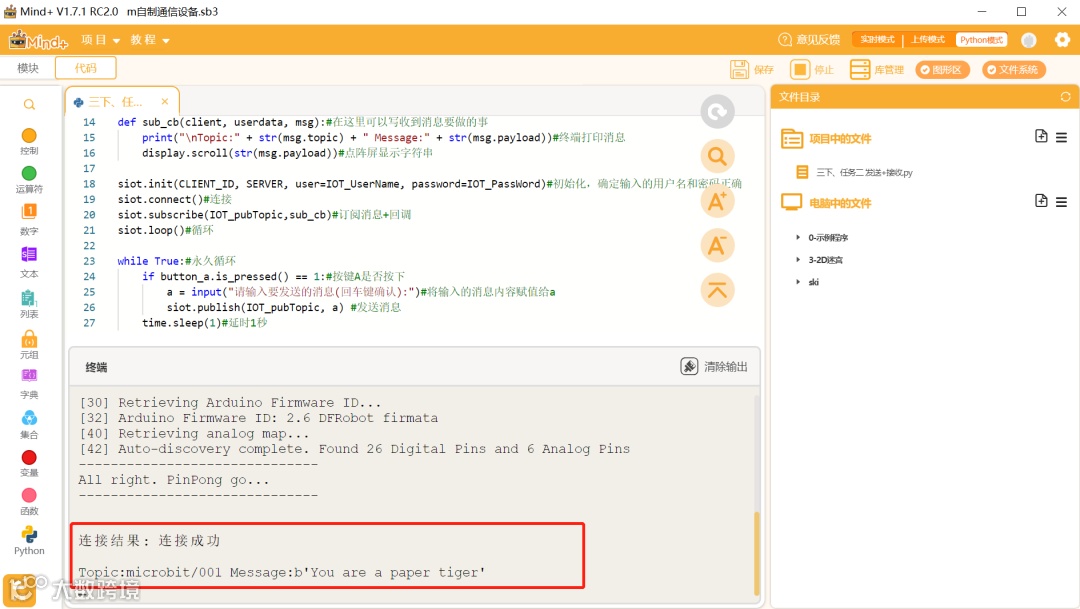Open settings gear in the top bar
Image resolution: width=1080 pixels, height=609 pixels.
click(x=1062, y=40)
